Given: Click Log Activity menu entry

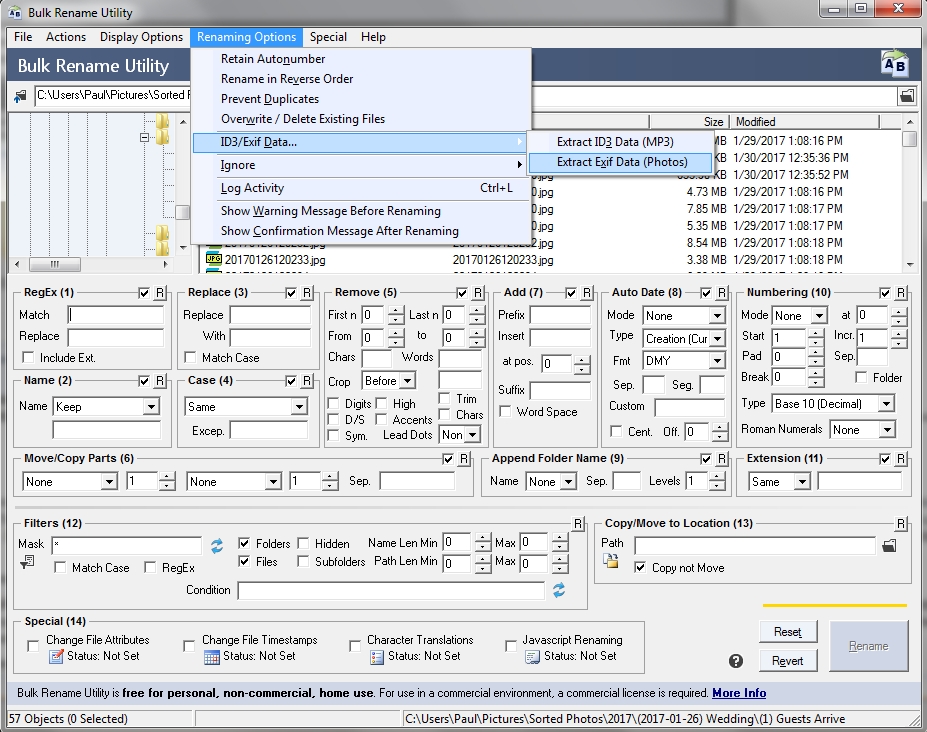Looking at the screenshot, I should tap(359, 188).
